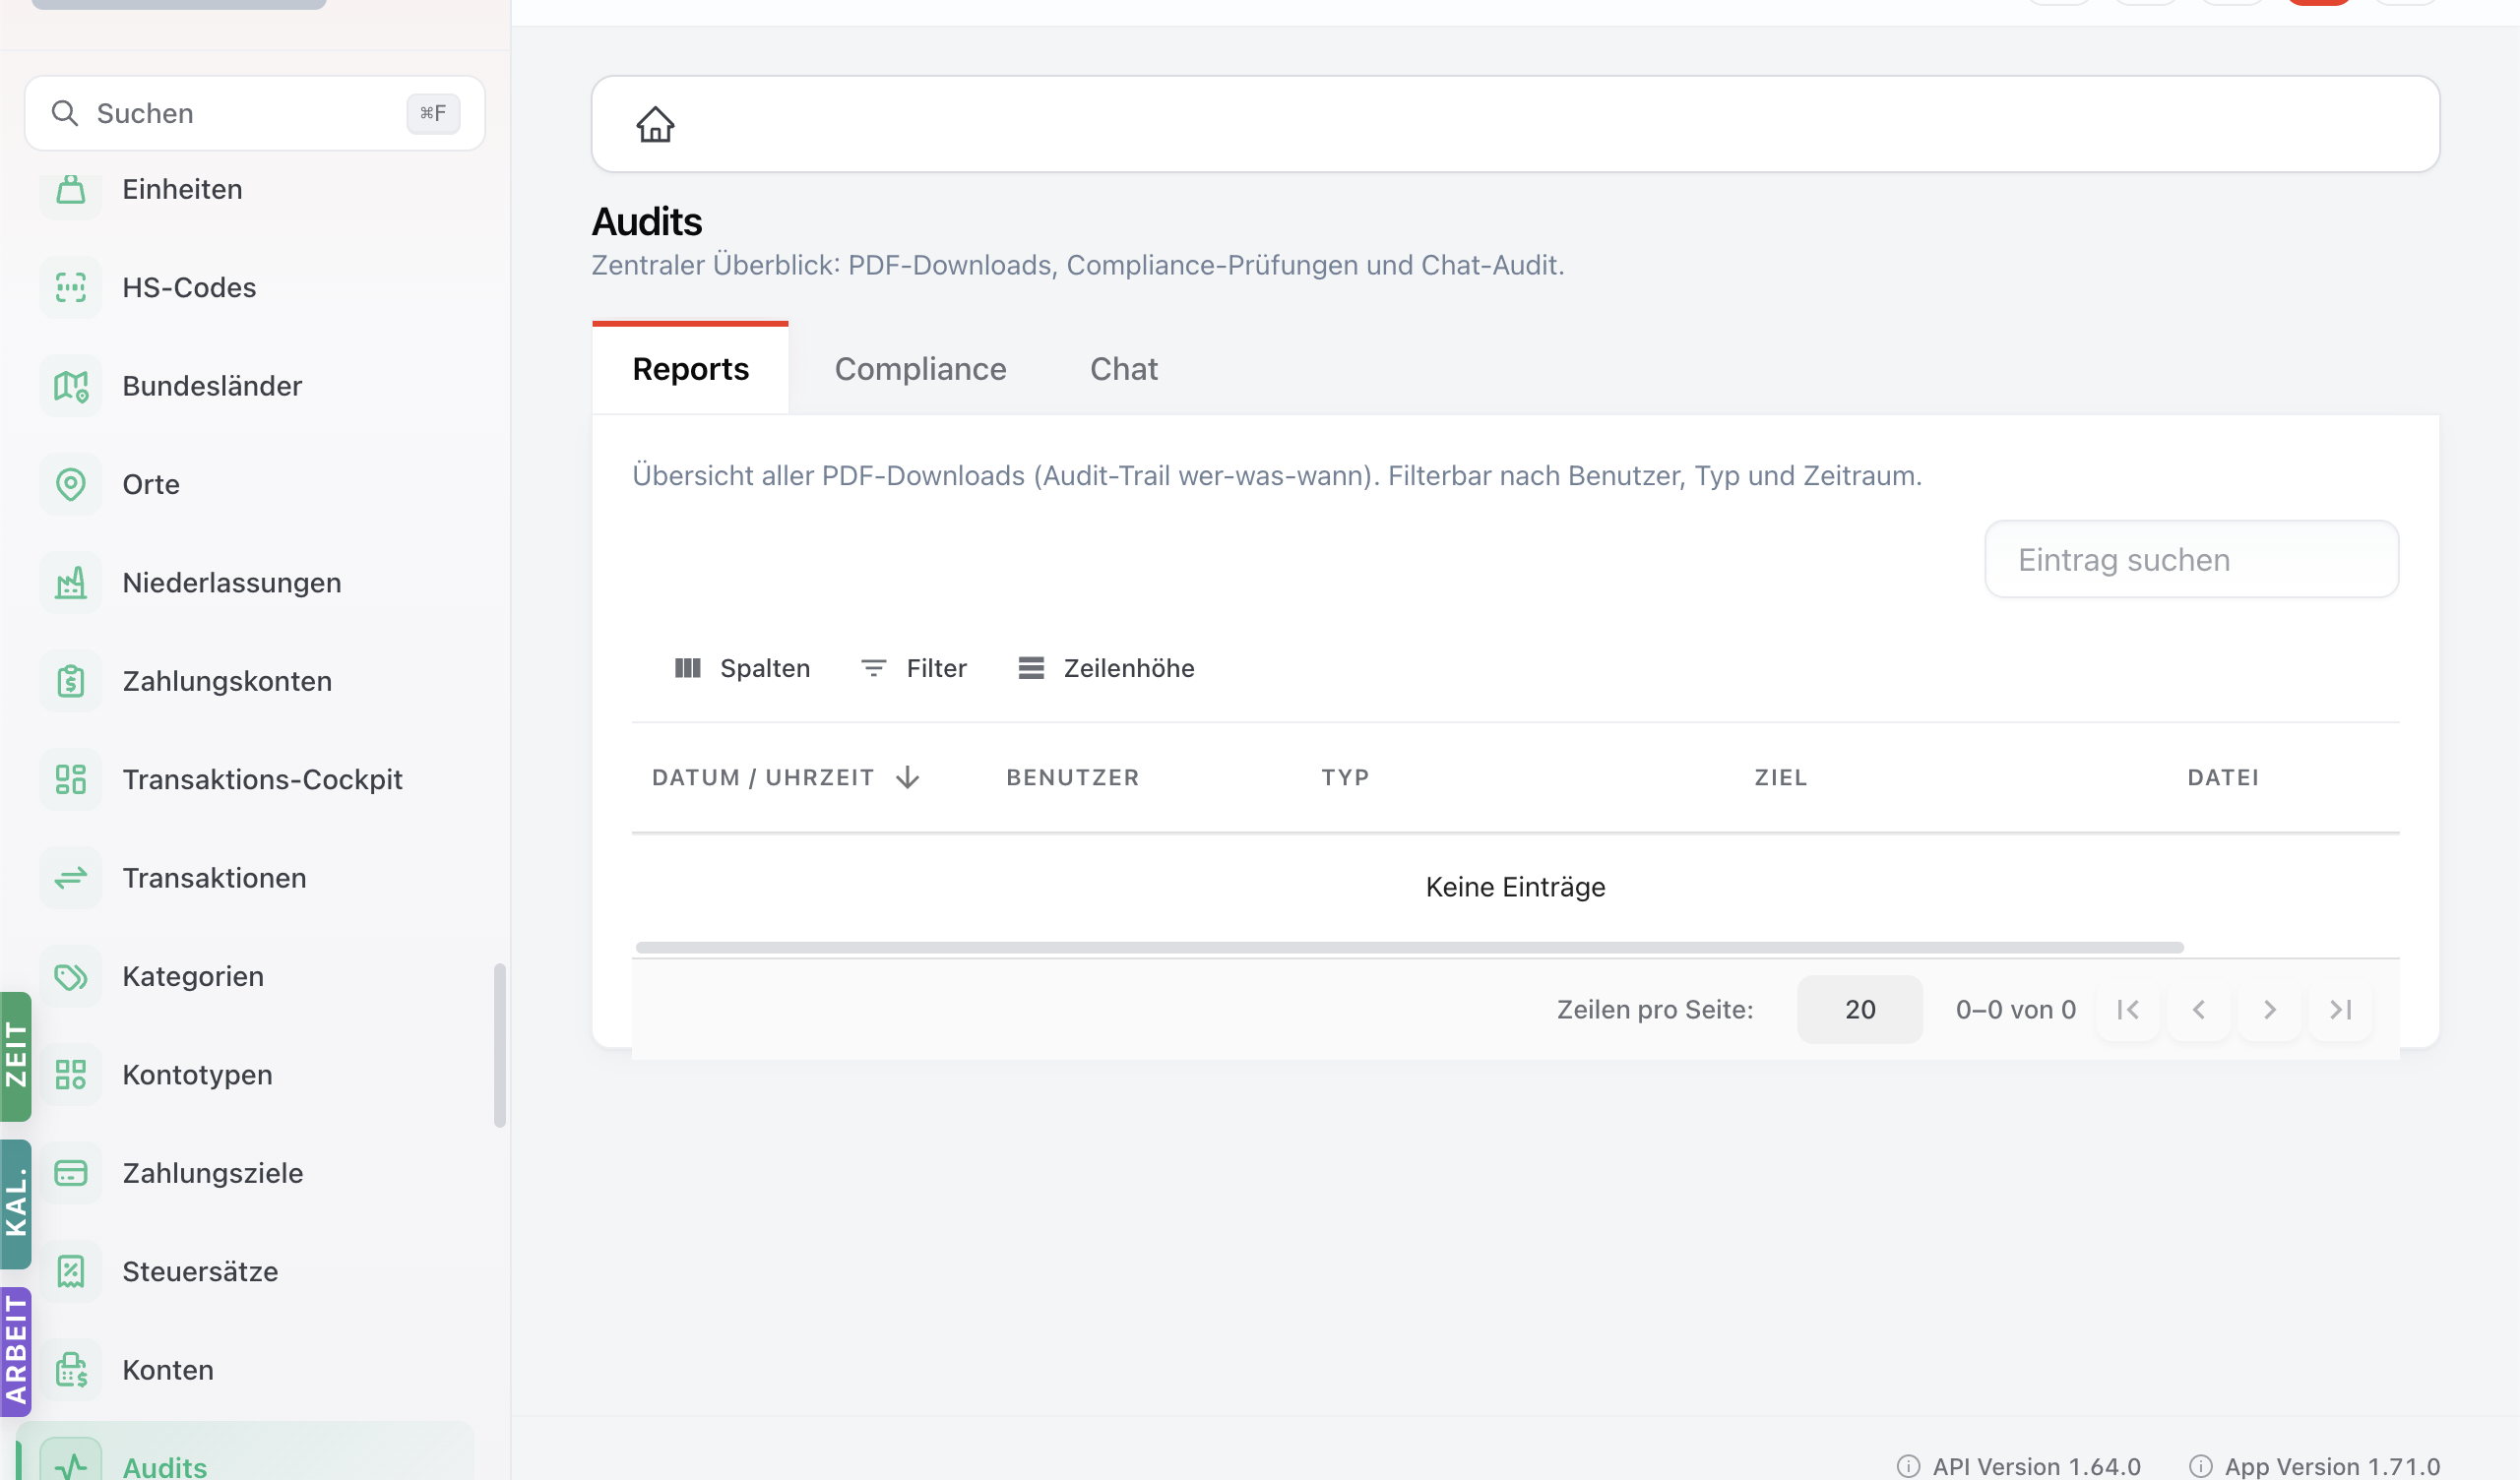This screenshot has height=1480, width=2520.
Task: Open the ZEIT side tab
Action: 16,1056
